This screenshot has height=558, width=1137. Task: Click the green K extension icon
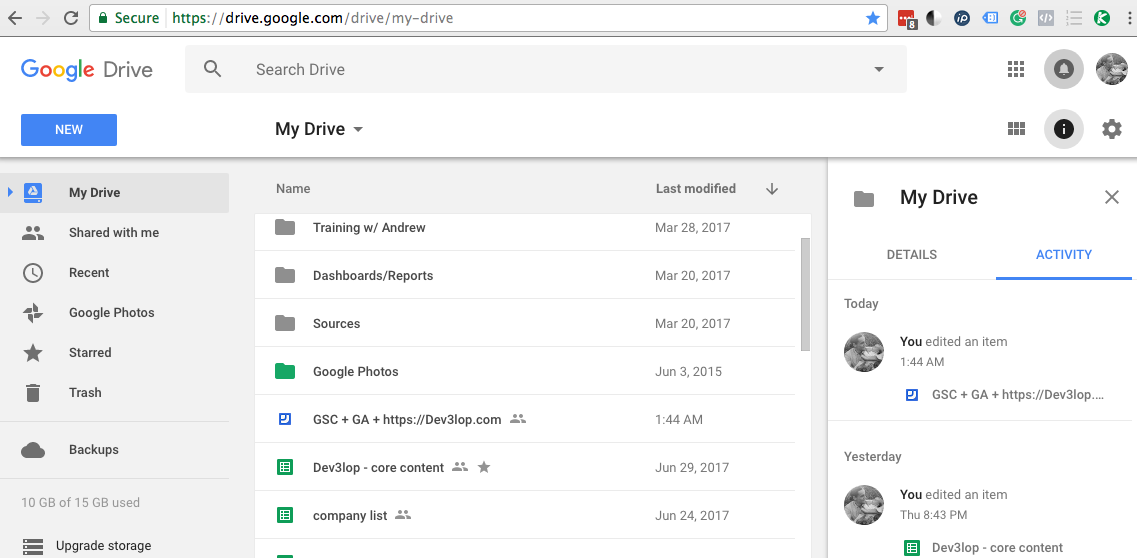tap(1101, 18)
